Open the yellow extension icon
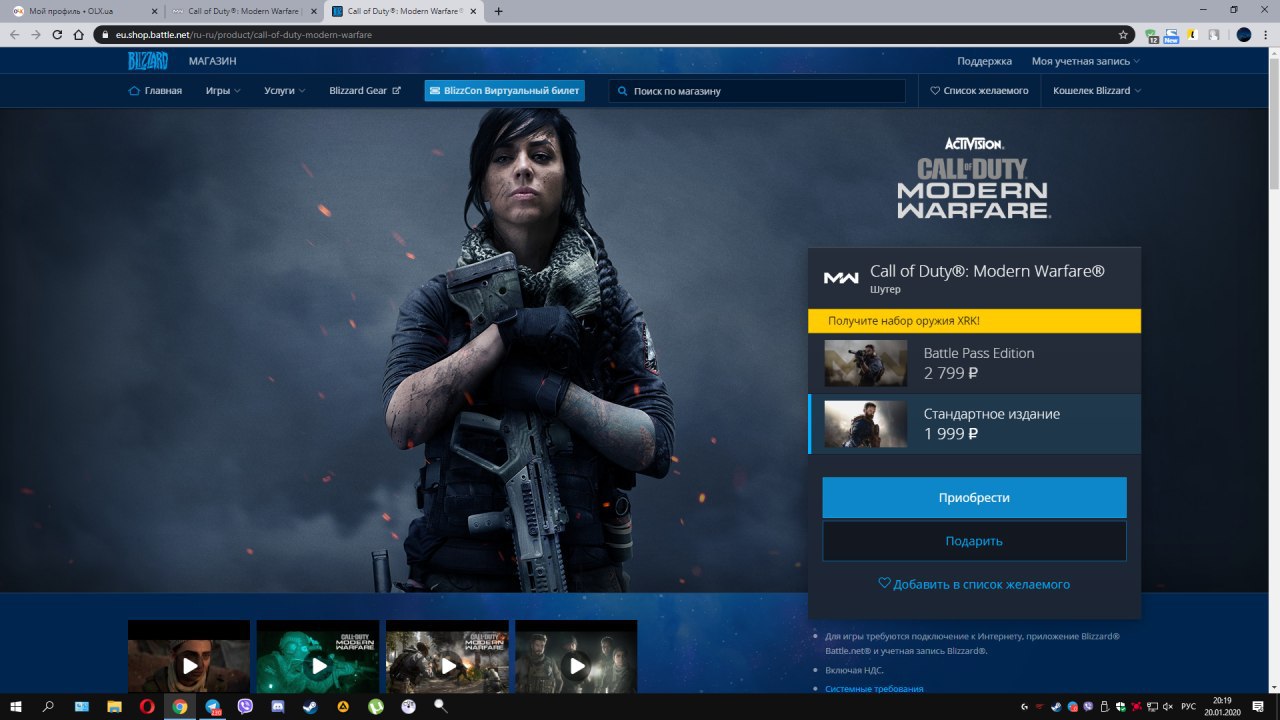The height and width of the screenshot is (720, 1280). tap(1193, 34)
